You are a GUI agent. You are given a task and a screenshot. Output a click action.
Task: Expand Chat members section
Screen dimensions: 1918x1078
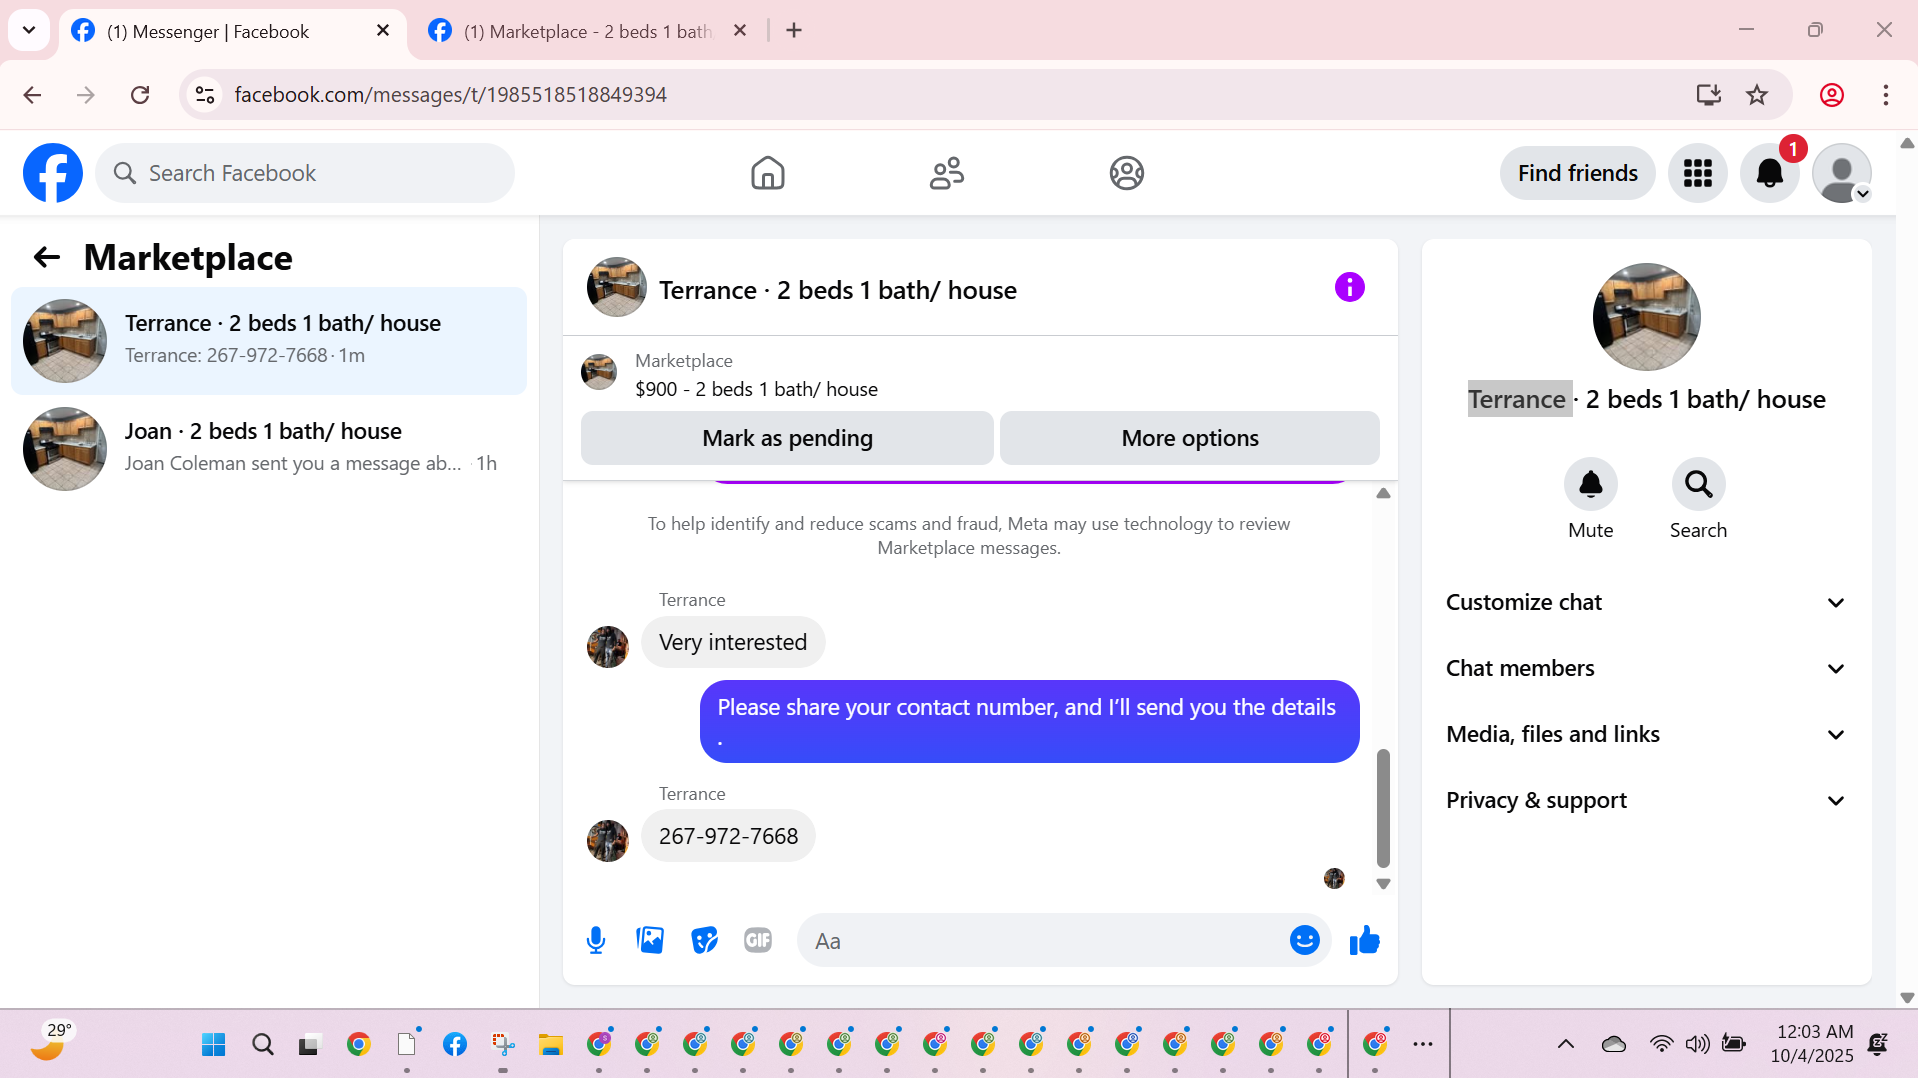point(1646,668)
